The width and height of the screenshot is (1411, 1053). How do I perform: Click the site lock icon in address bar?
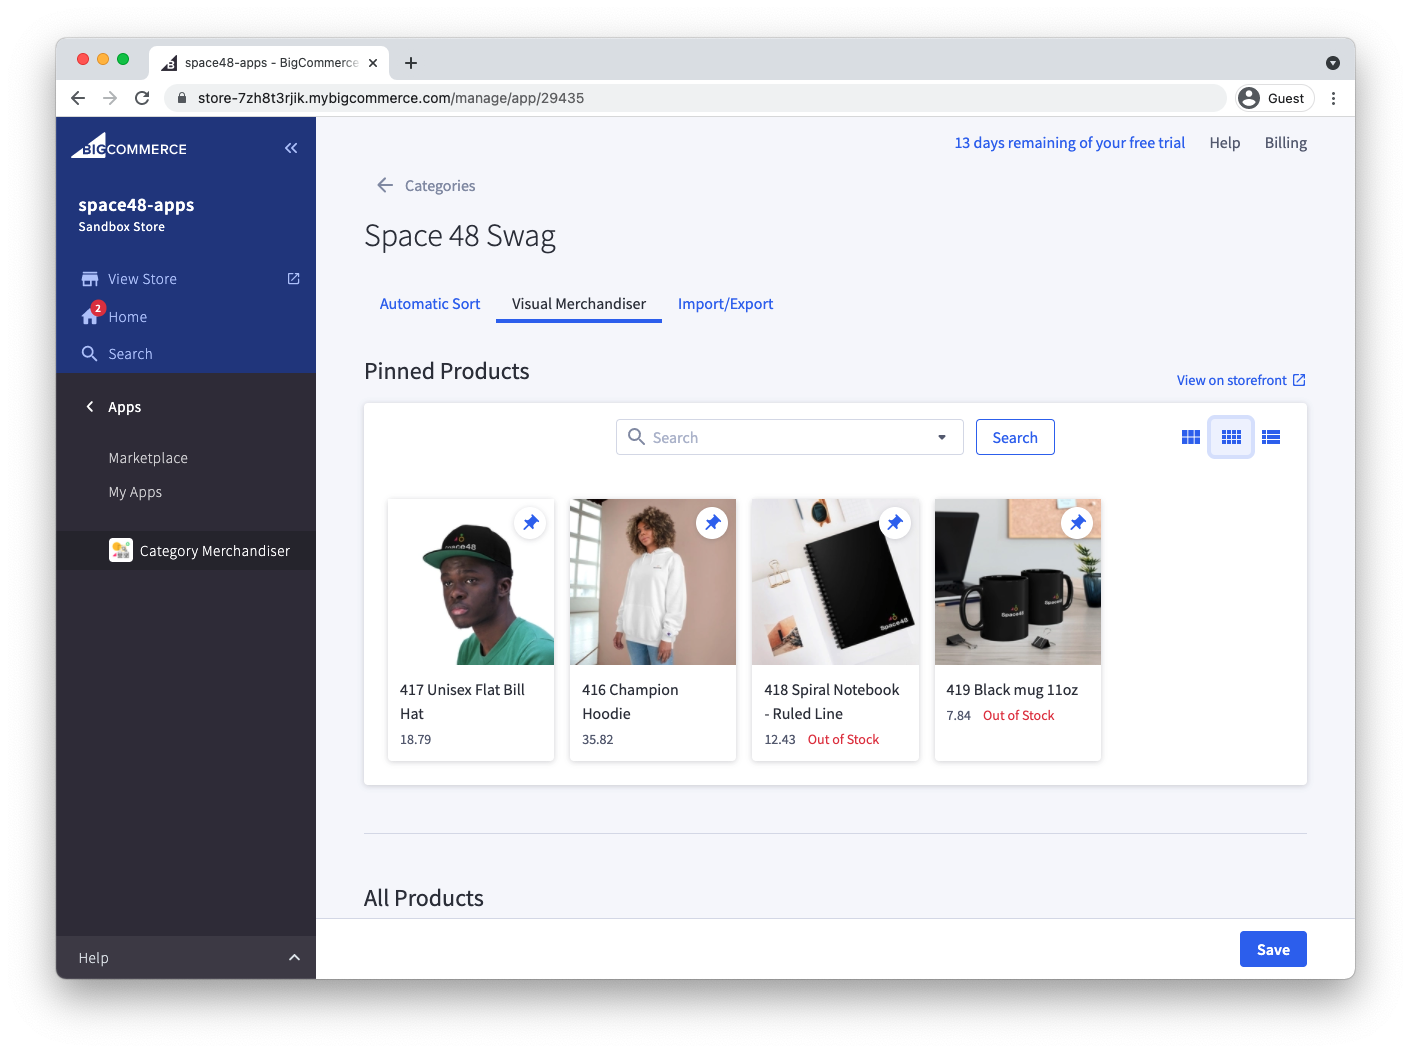[x=182, y=98]
